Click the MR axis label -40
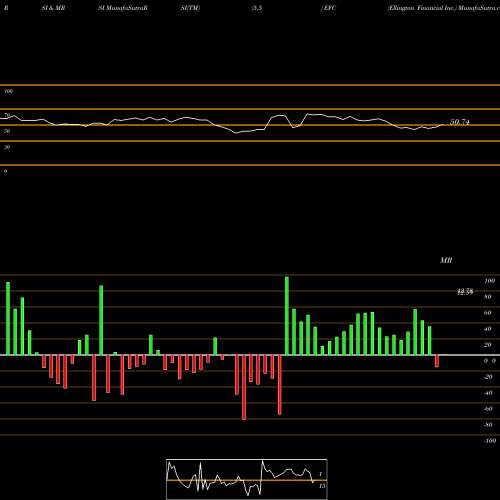The image size is (500, 500). [488, 393]
